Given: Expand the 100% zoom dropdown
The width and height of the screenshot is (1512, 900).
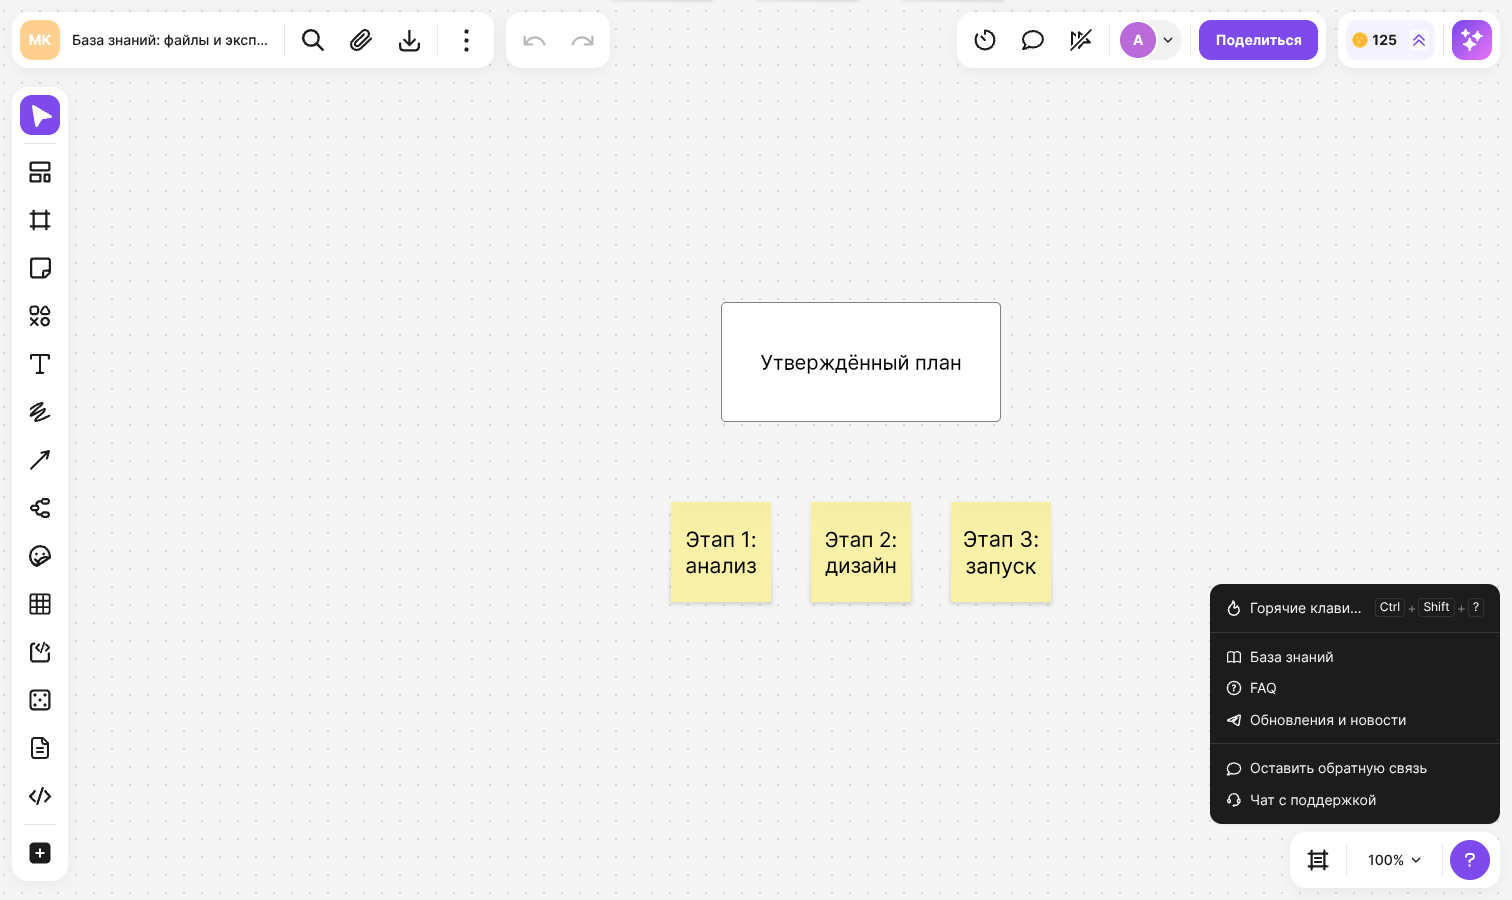Looking at the screenshot, I should (1394, 860).
